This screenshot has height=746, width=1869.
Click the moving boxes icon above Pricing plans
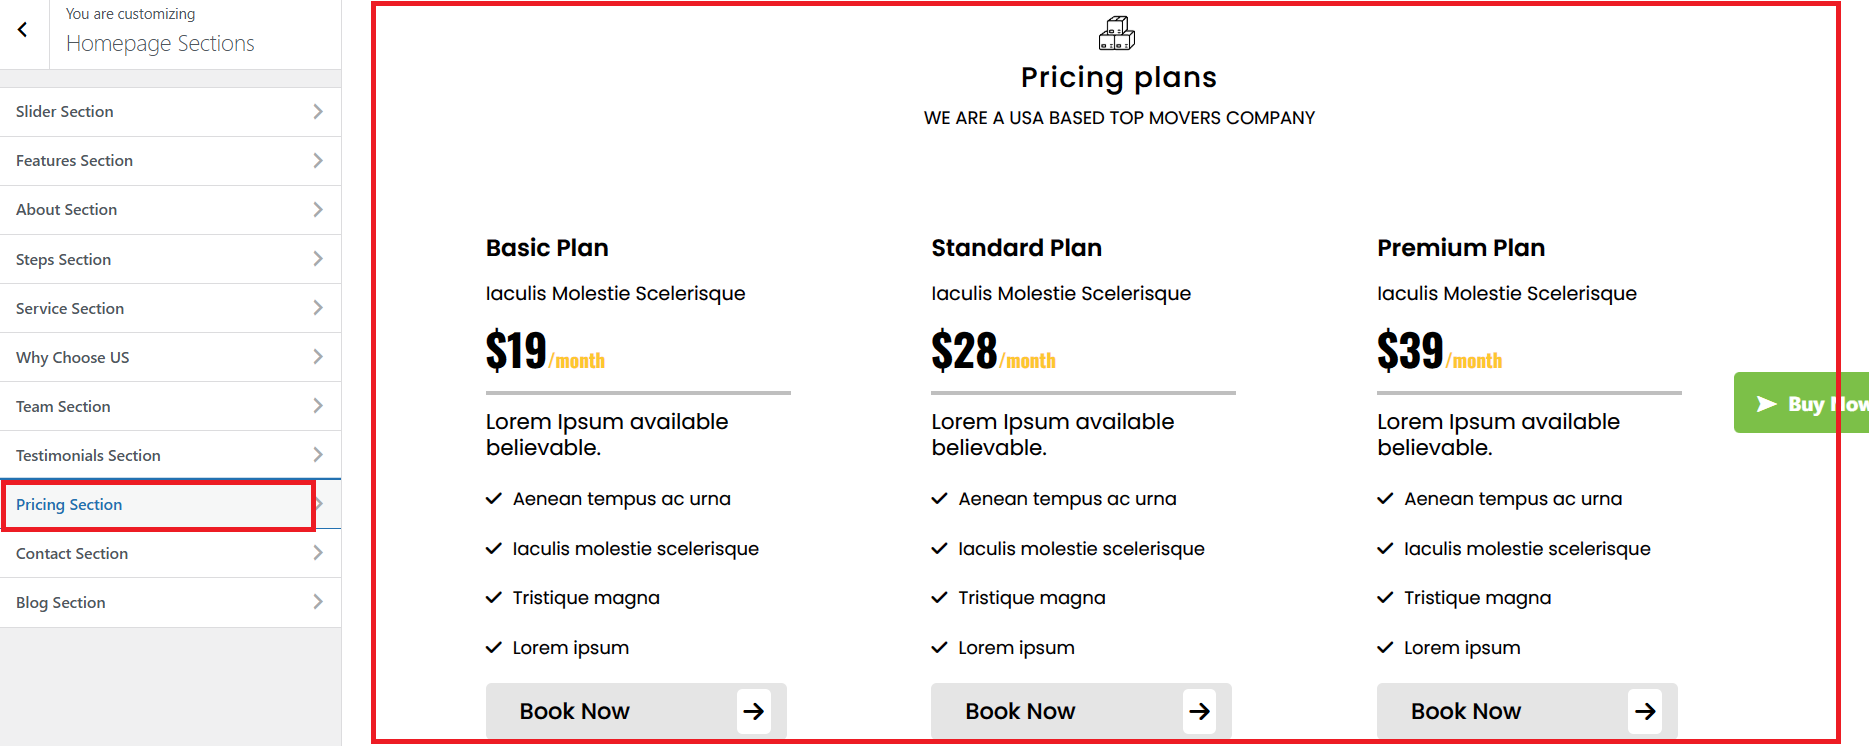pyautogui.click(x=1117, y=33)
